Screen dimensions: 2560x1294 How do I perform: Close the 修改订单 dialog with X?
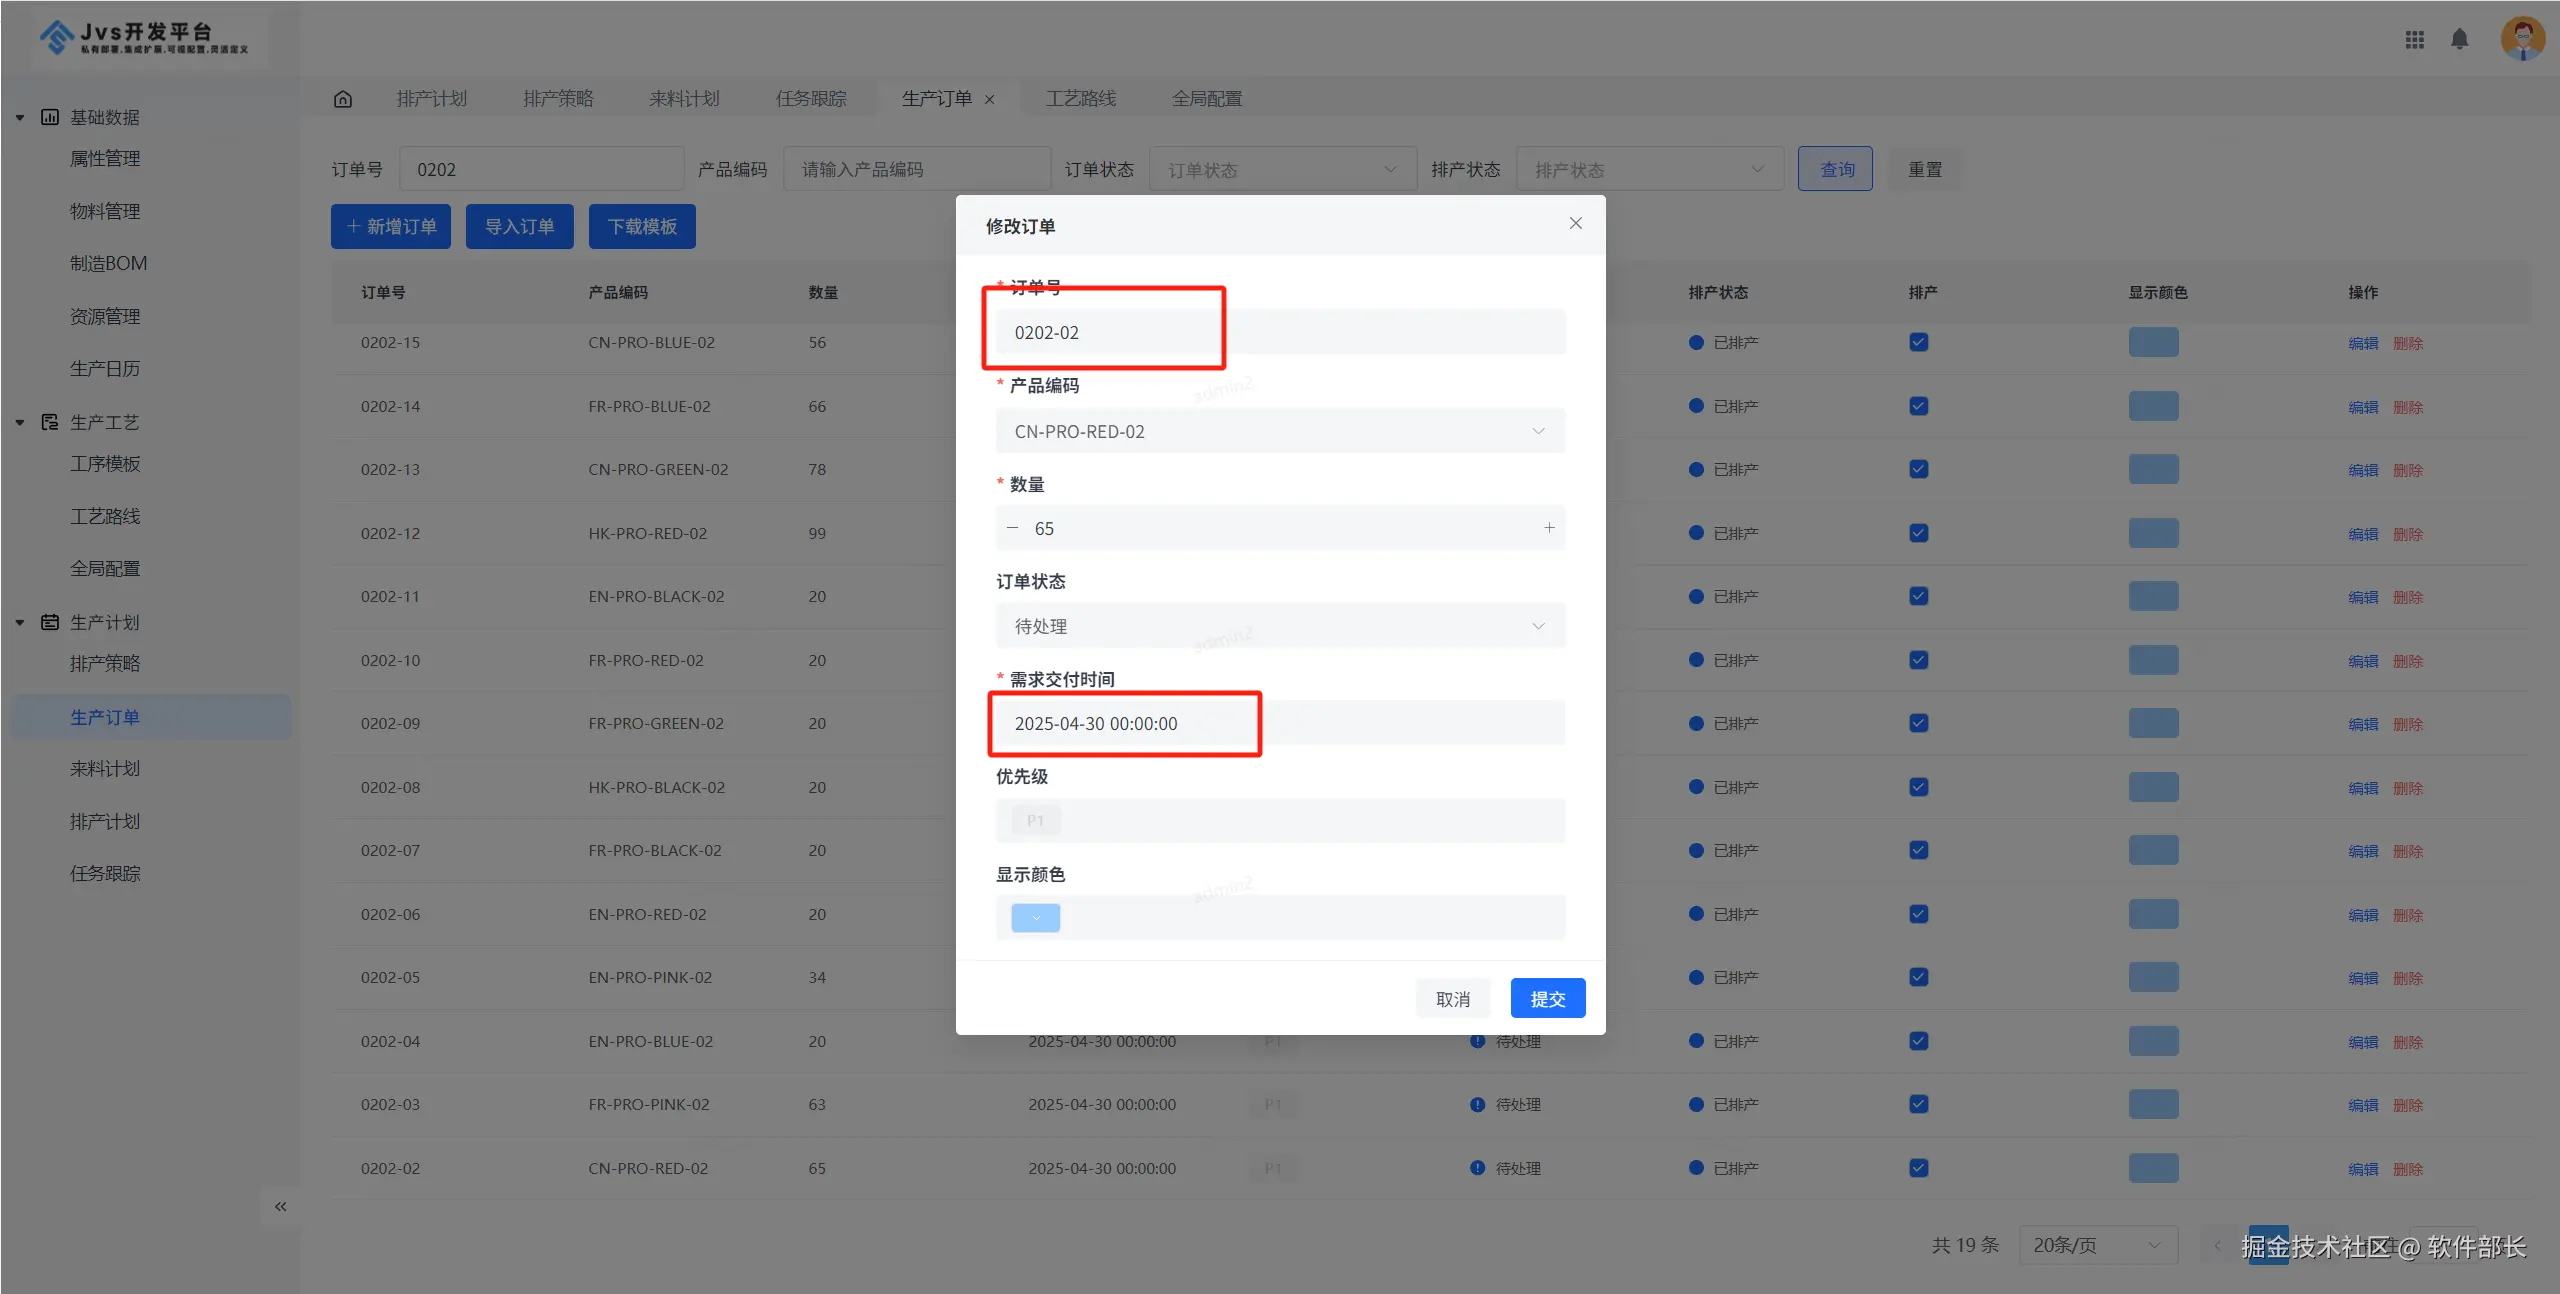click(1575, 223)
